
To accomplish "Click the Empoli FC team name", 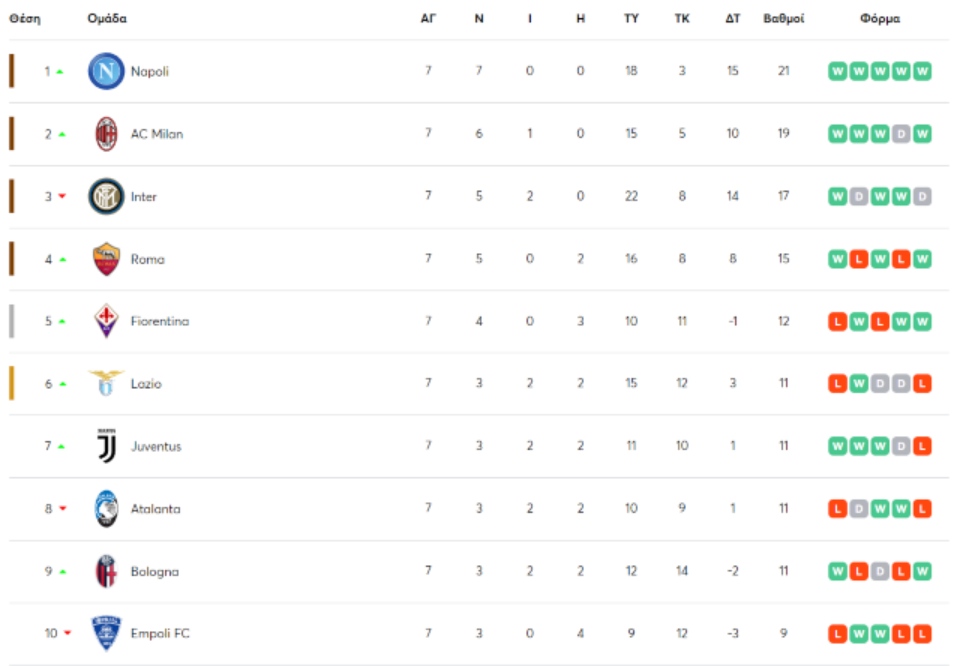I will [x=160, y=633].
